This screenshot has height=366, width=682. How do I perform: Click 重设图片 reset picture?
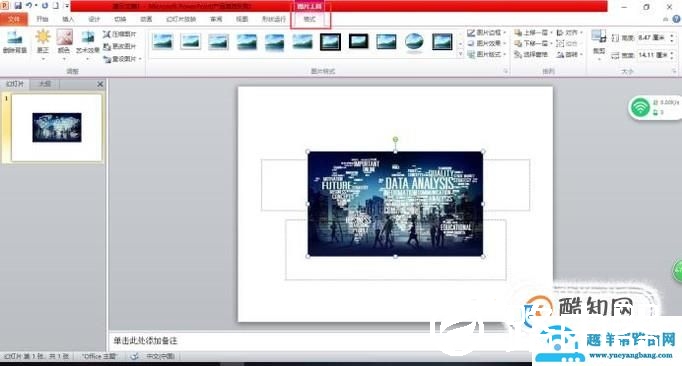(x=120, y=59)
